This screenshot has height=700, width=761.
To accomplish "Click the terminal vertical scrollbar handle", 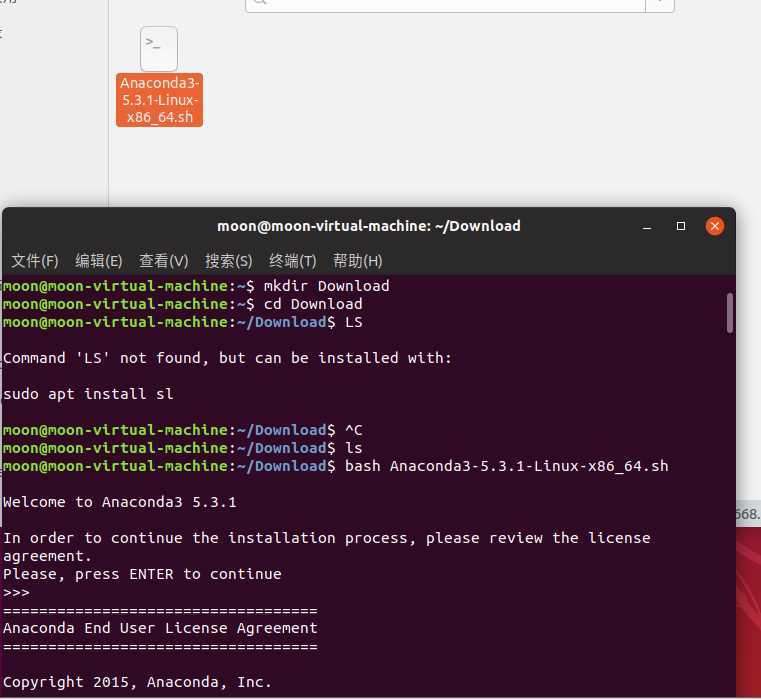I will coord(729,313).
